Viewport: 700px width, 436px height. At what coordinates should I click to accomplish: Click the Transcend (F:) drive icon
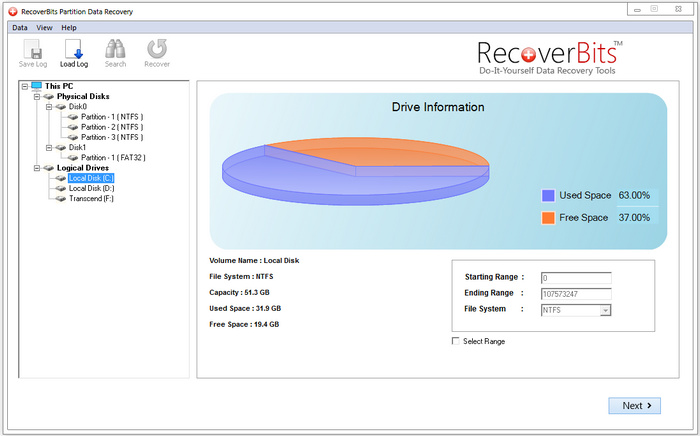(x=60, y=198)
